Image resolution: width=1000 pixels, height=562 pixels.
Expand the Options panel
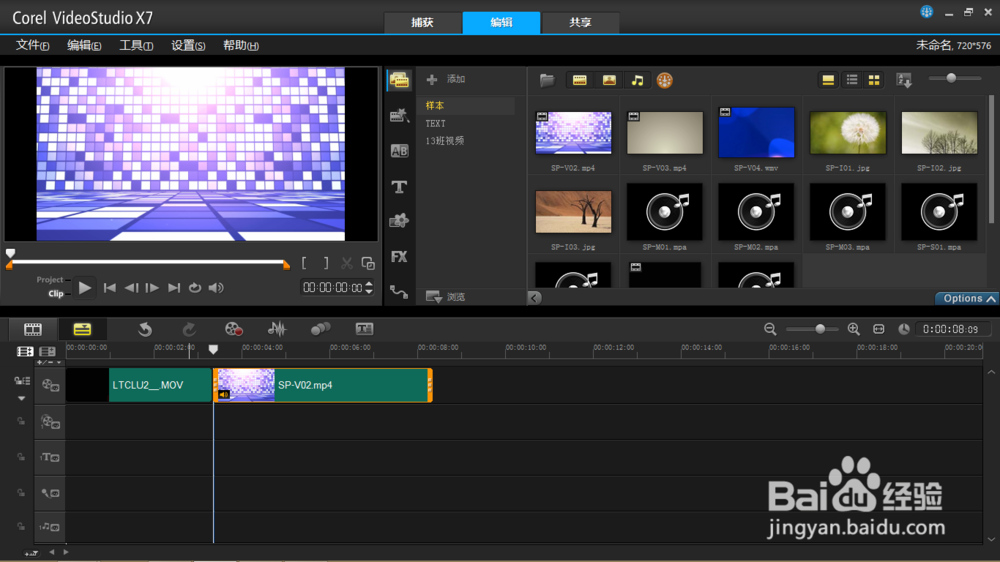966,299
